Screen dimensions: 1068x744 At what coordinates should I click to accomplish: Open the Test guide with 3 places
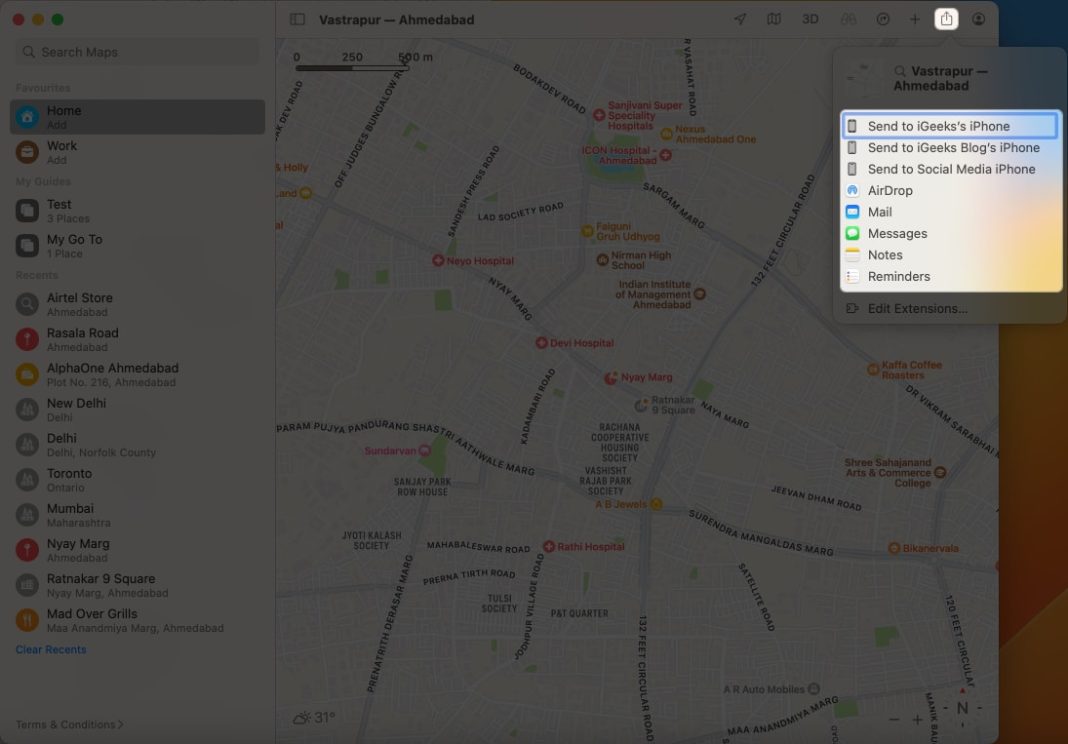[x=59, y=210]
